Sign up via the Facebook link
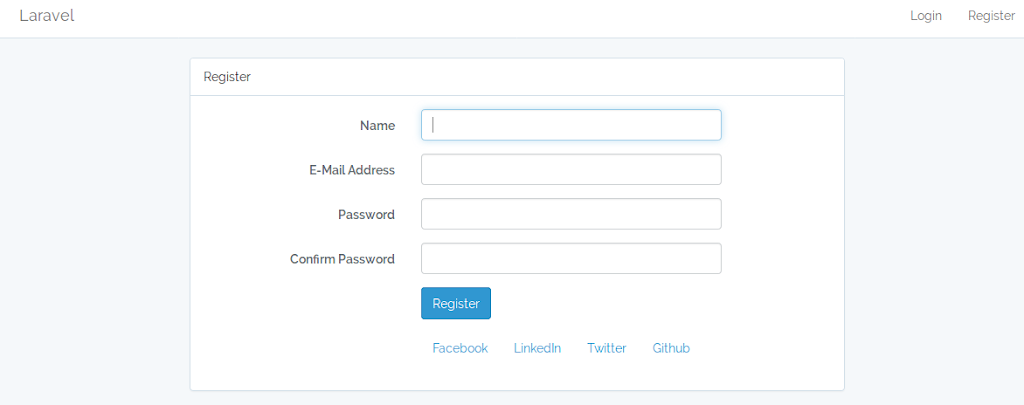This screenshot has width=1024, height=405. coord(460,348)
